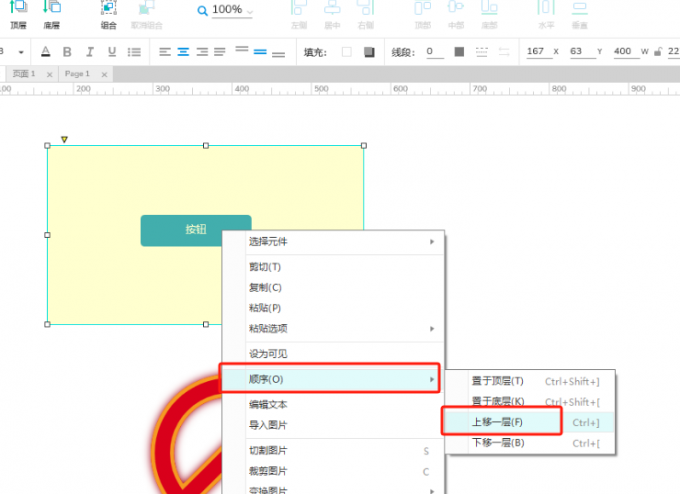Click the bring to top layer icon
Image resolution: width=680 pixels, height=494 pixels.
click(x=18, y=10)
